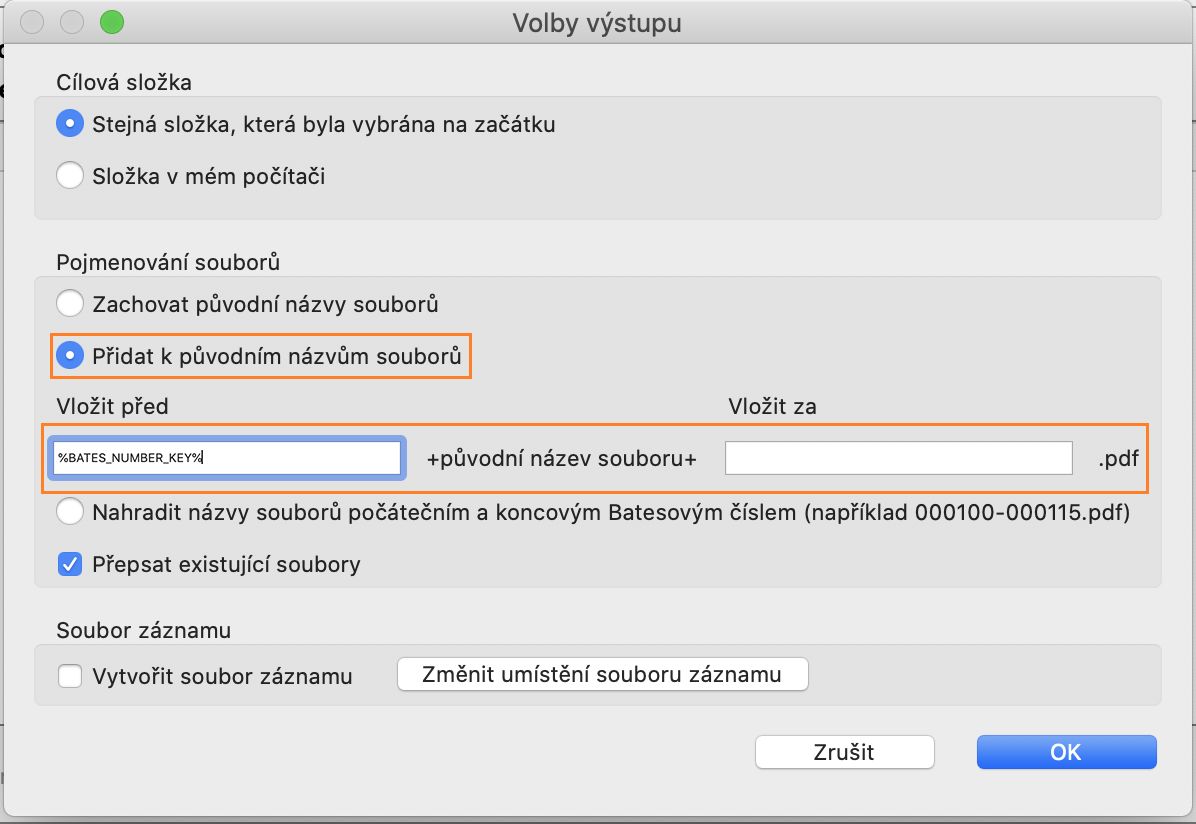Click the ".pdf" extension label
This screenshot has height=824, width=1196.
tap(1118, 459)
